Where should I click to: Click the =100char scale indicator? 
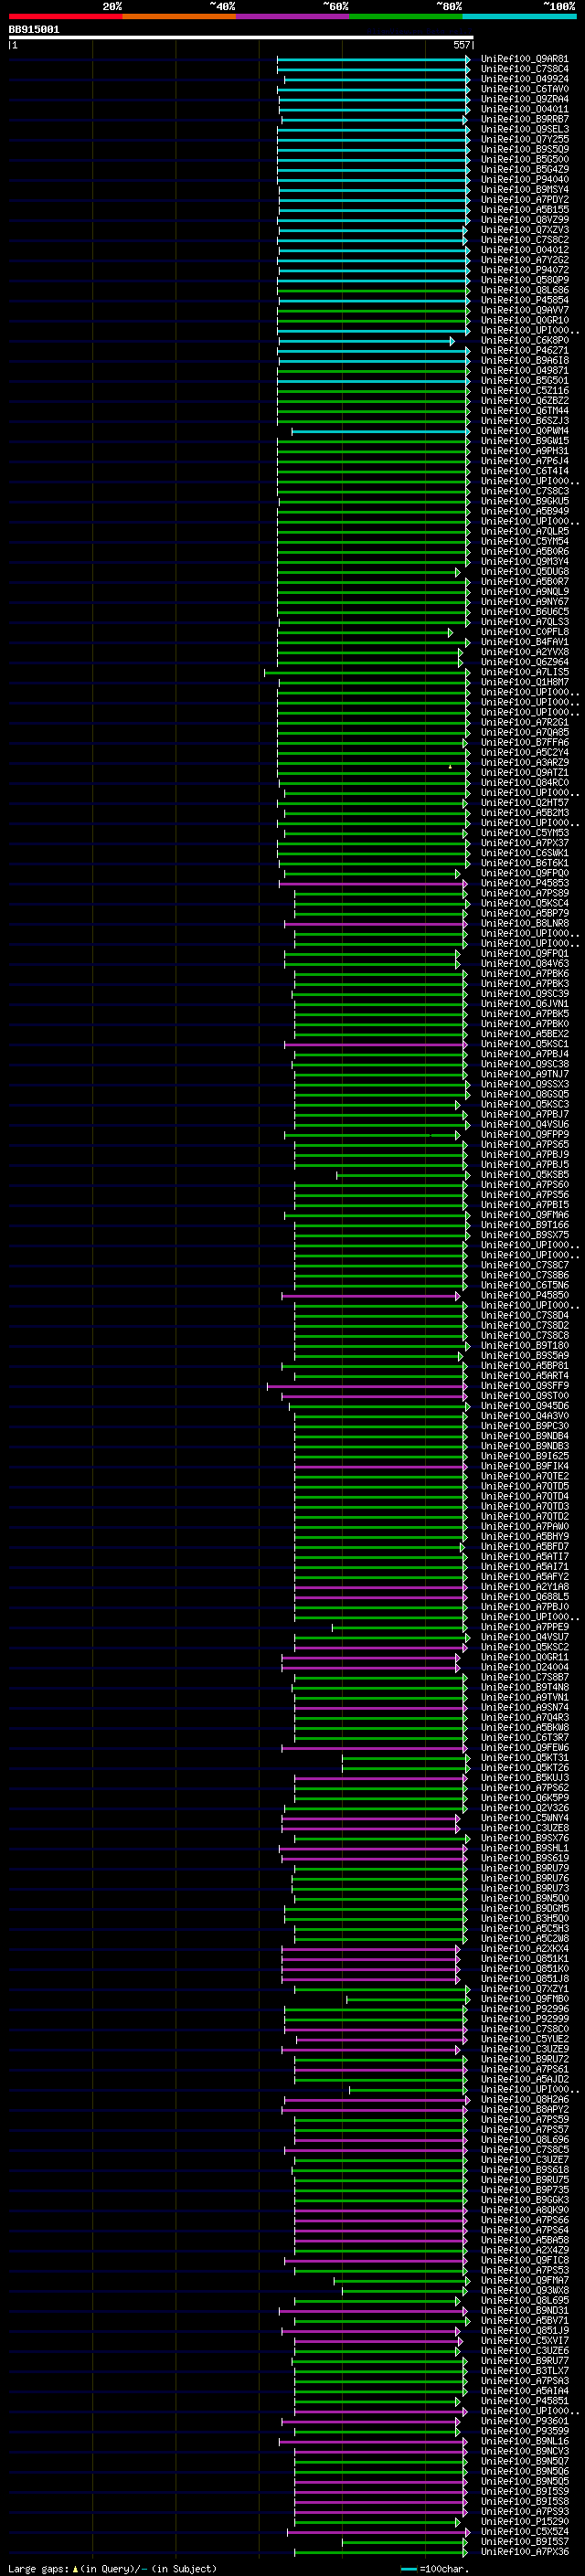coord(434,2569)
